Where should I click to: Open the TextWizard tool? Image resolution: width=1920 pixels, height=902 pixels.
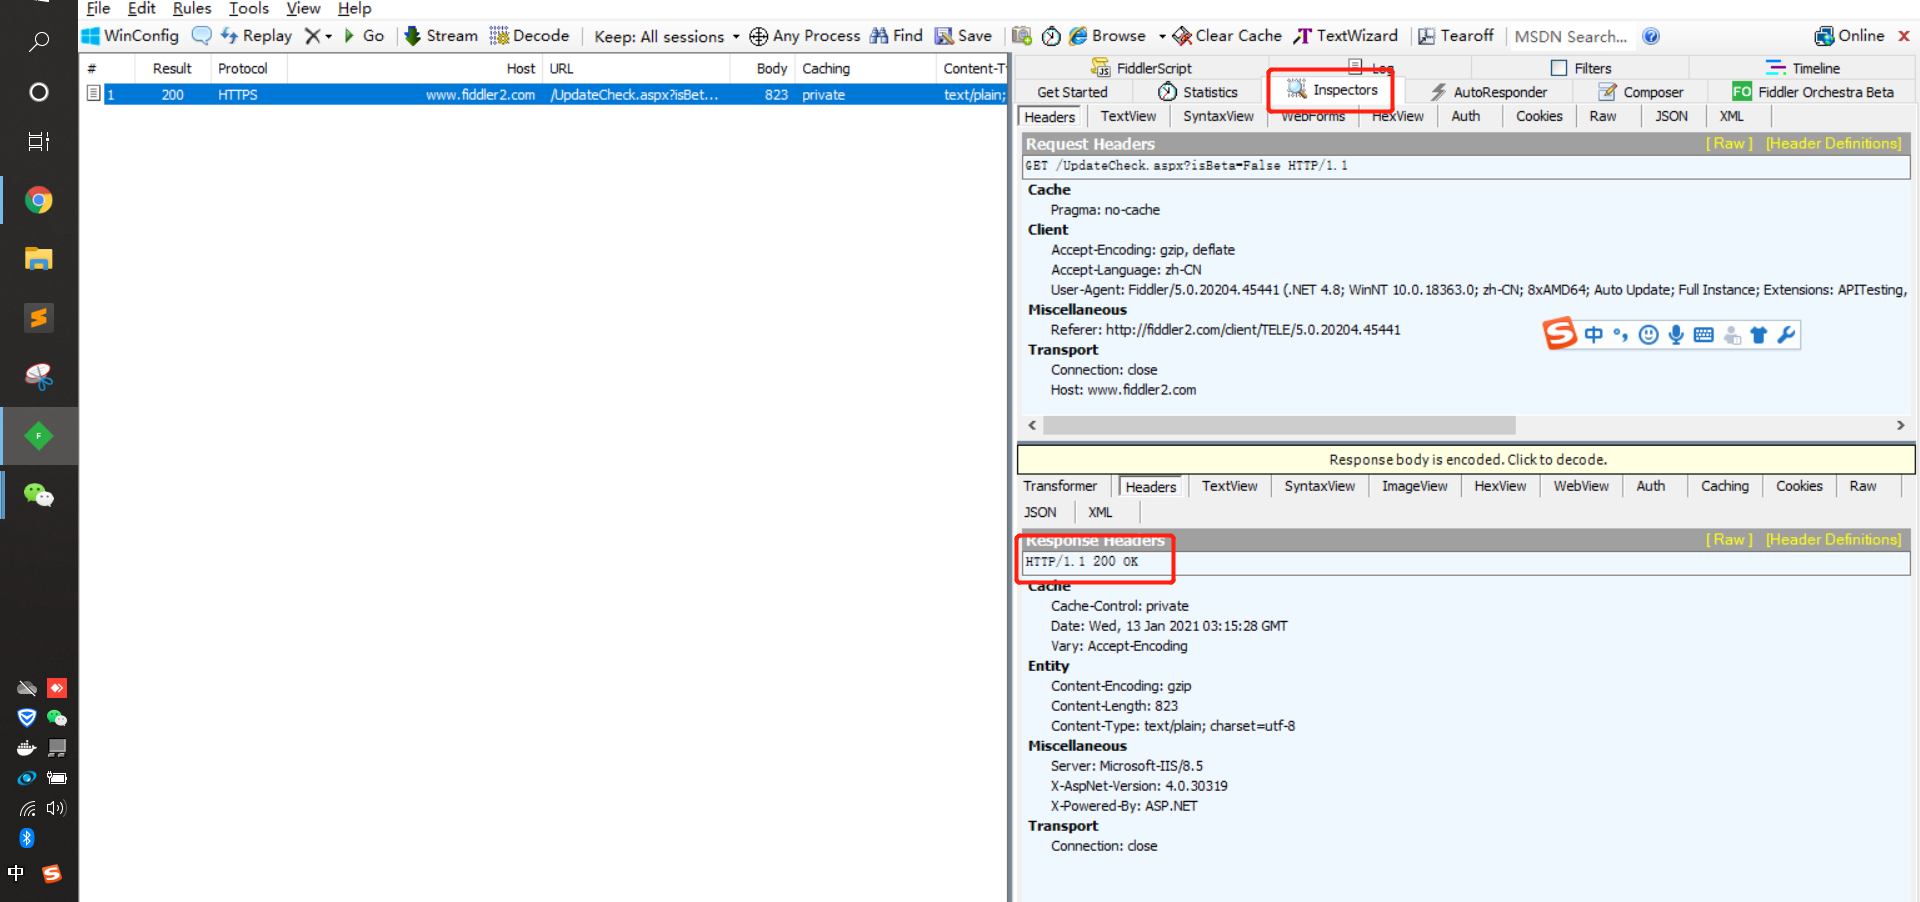[x=1346, y=36]
